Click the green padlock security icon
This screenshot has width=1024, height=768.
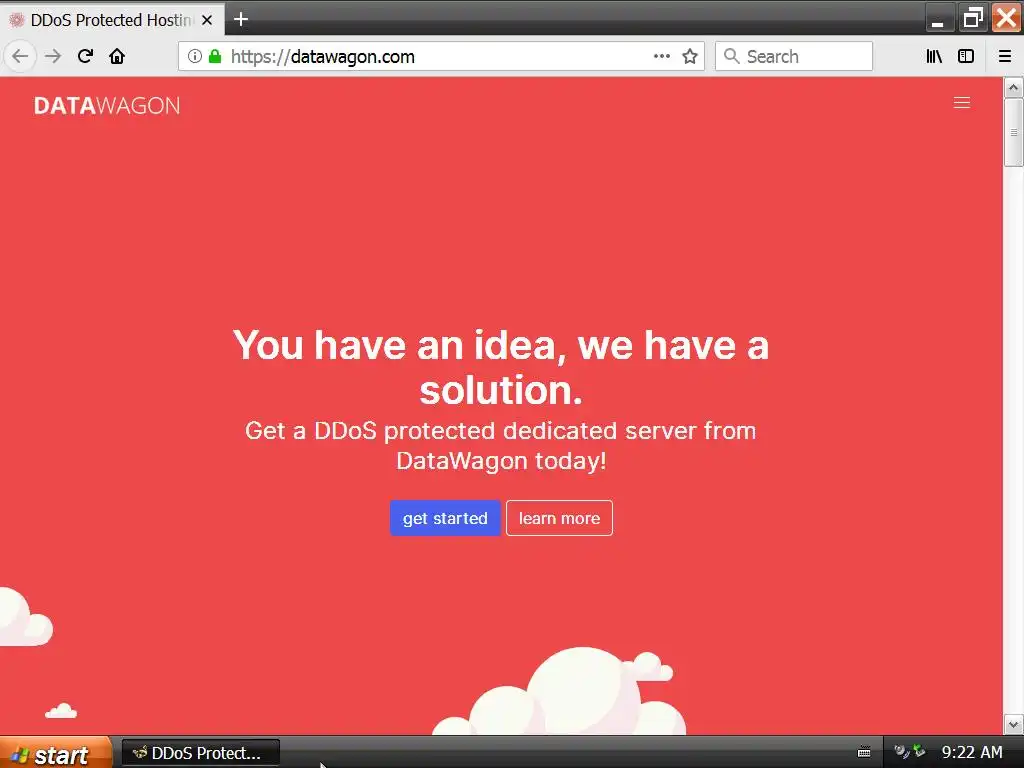(215, 56)
